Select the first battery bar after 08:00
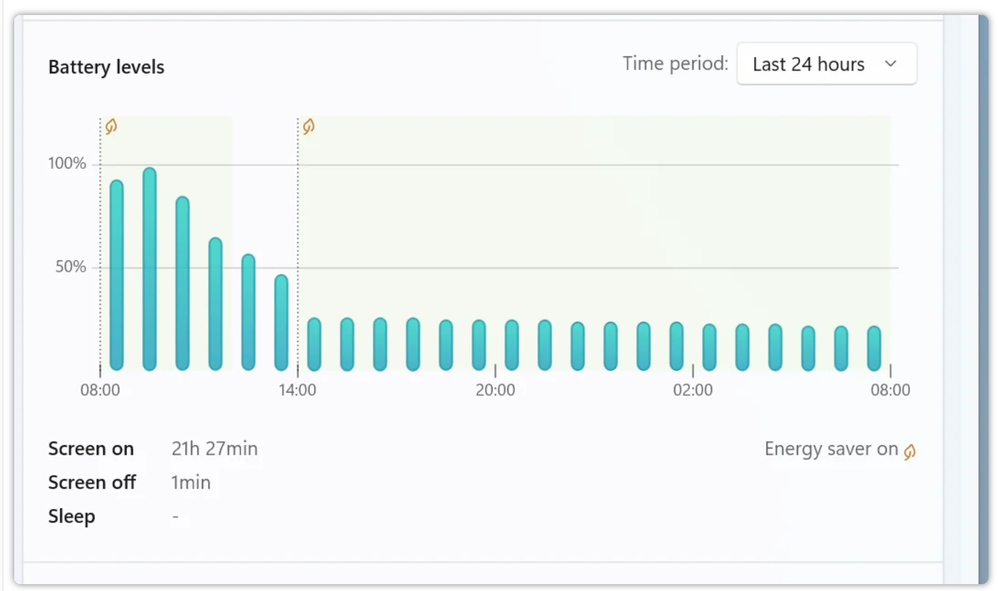This screenshot has height=591, width=998. [116, 275]
